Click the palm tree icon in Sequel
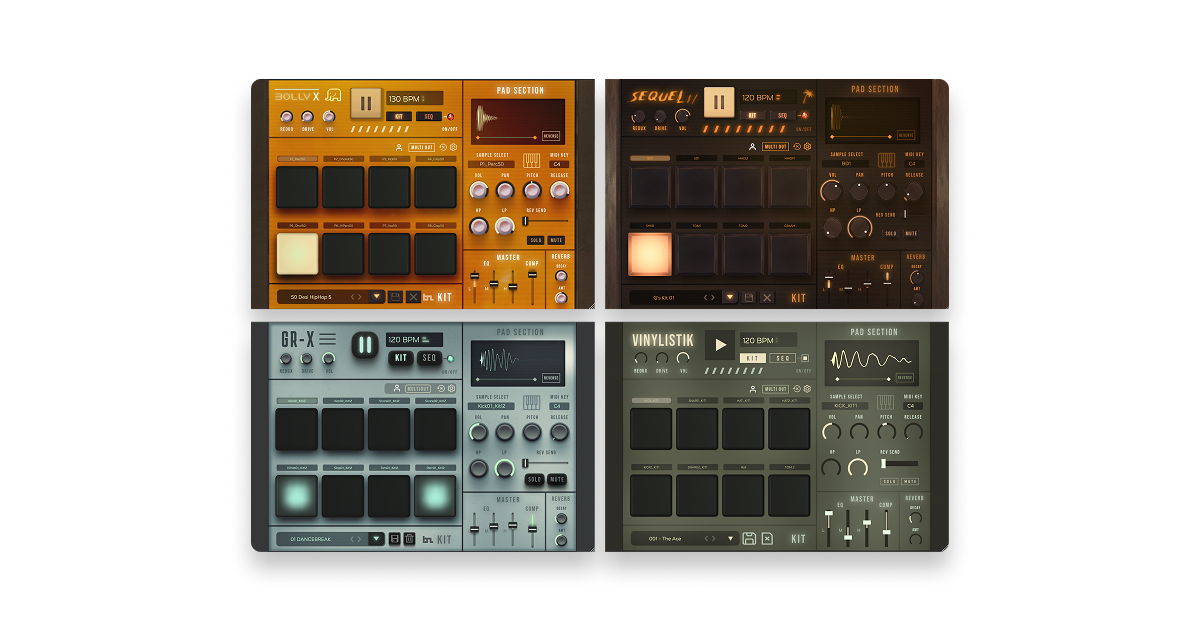The height and width of the screenshot is (630, 1200). [x=808, y=96]
